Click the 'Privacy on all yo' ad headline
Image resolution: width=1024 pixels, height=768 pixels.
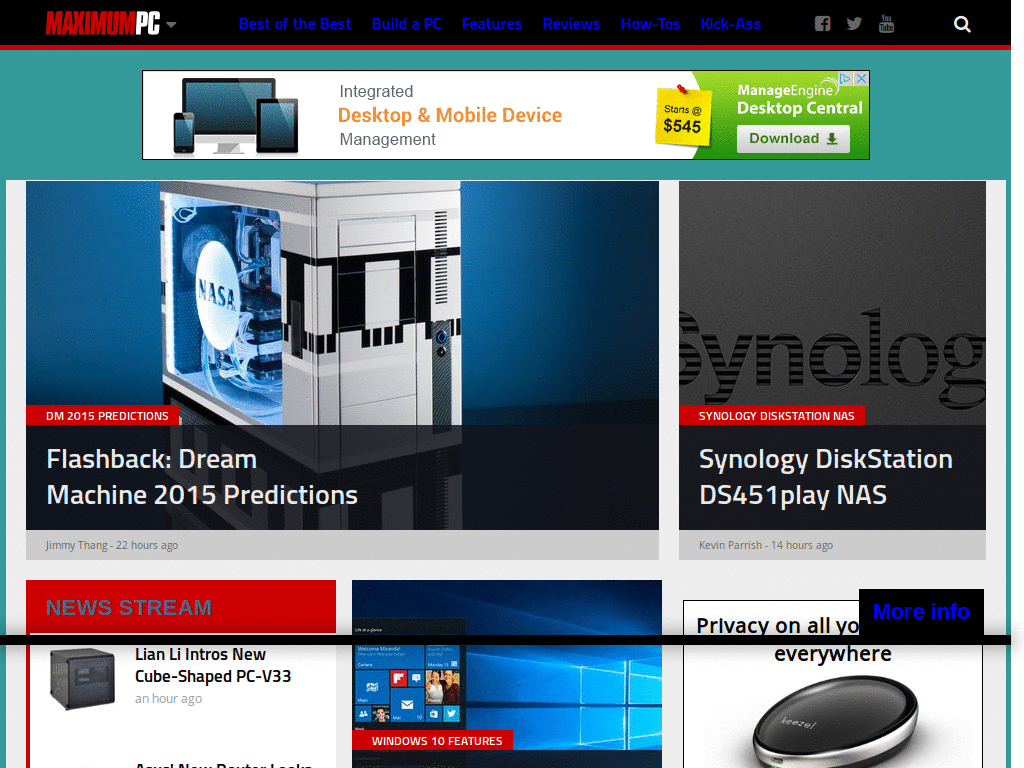(778, 626)
